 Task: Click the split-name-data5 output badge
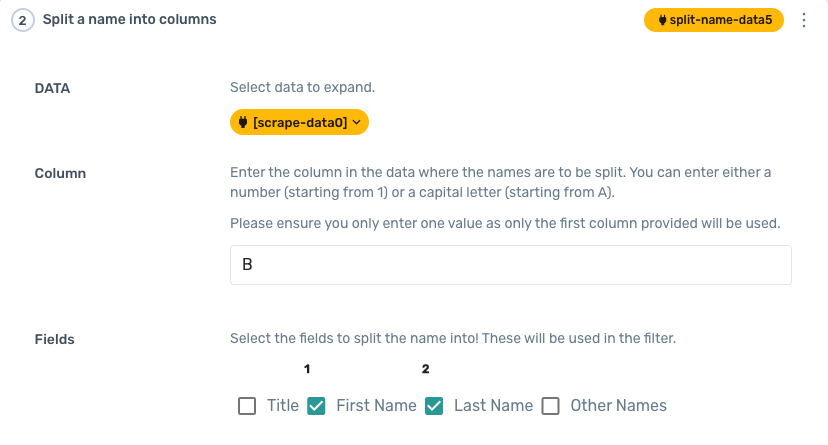pyautogui.click(x=714, y=20)
